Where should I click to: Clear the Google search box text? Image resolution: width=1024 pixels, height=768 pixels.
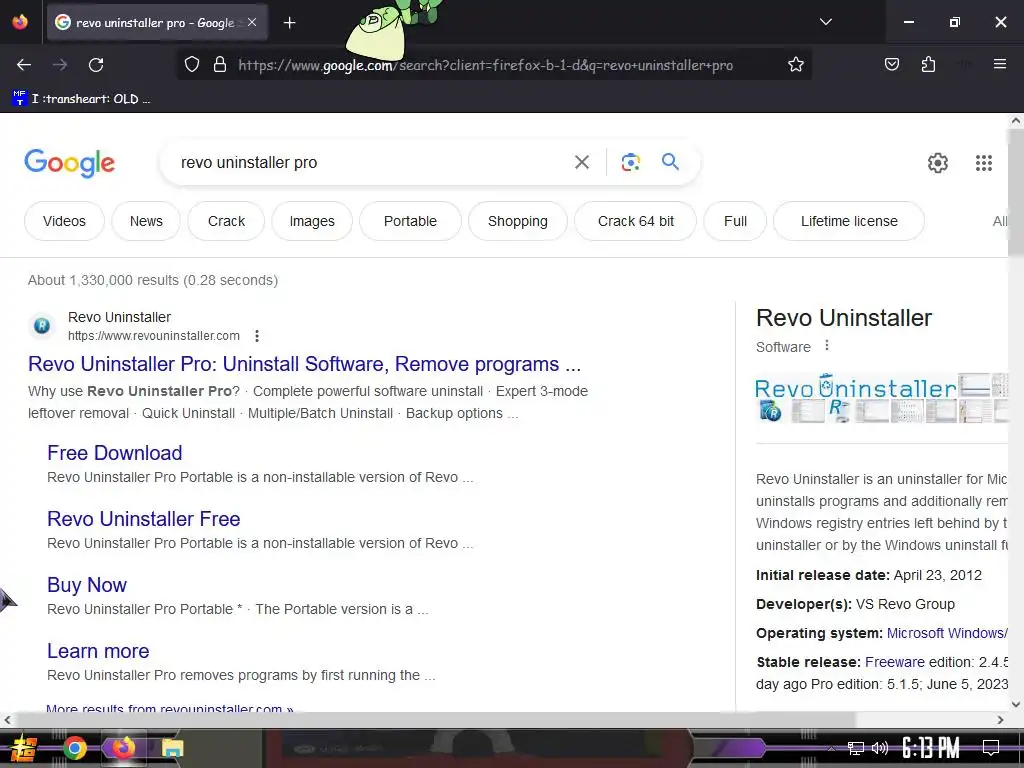click(x=581, y=163)
